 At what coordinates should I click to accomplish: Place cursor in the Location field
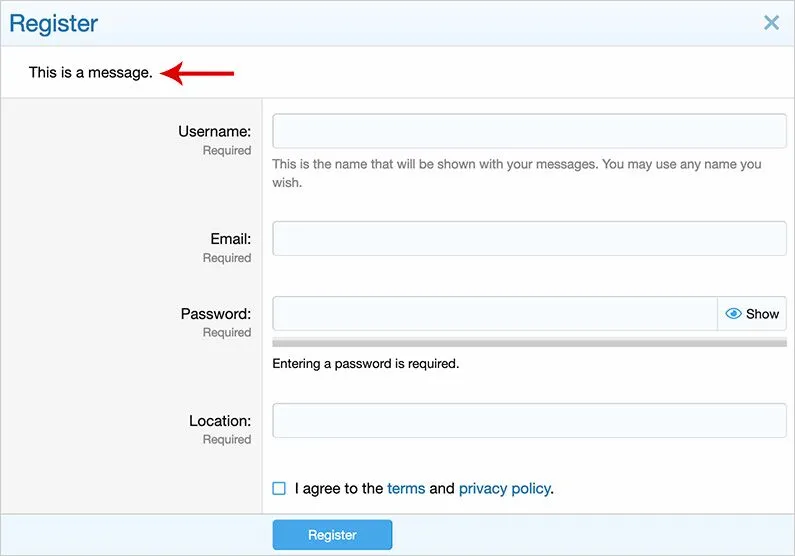(529, 421)
